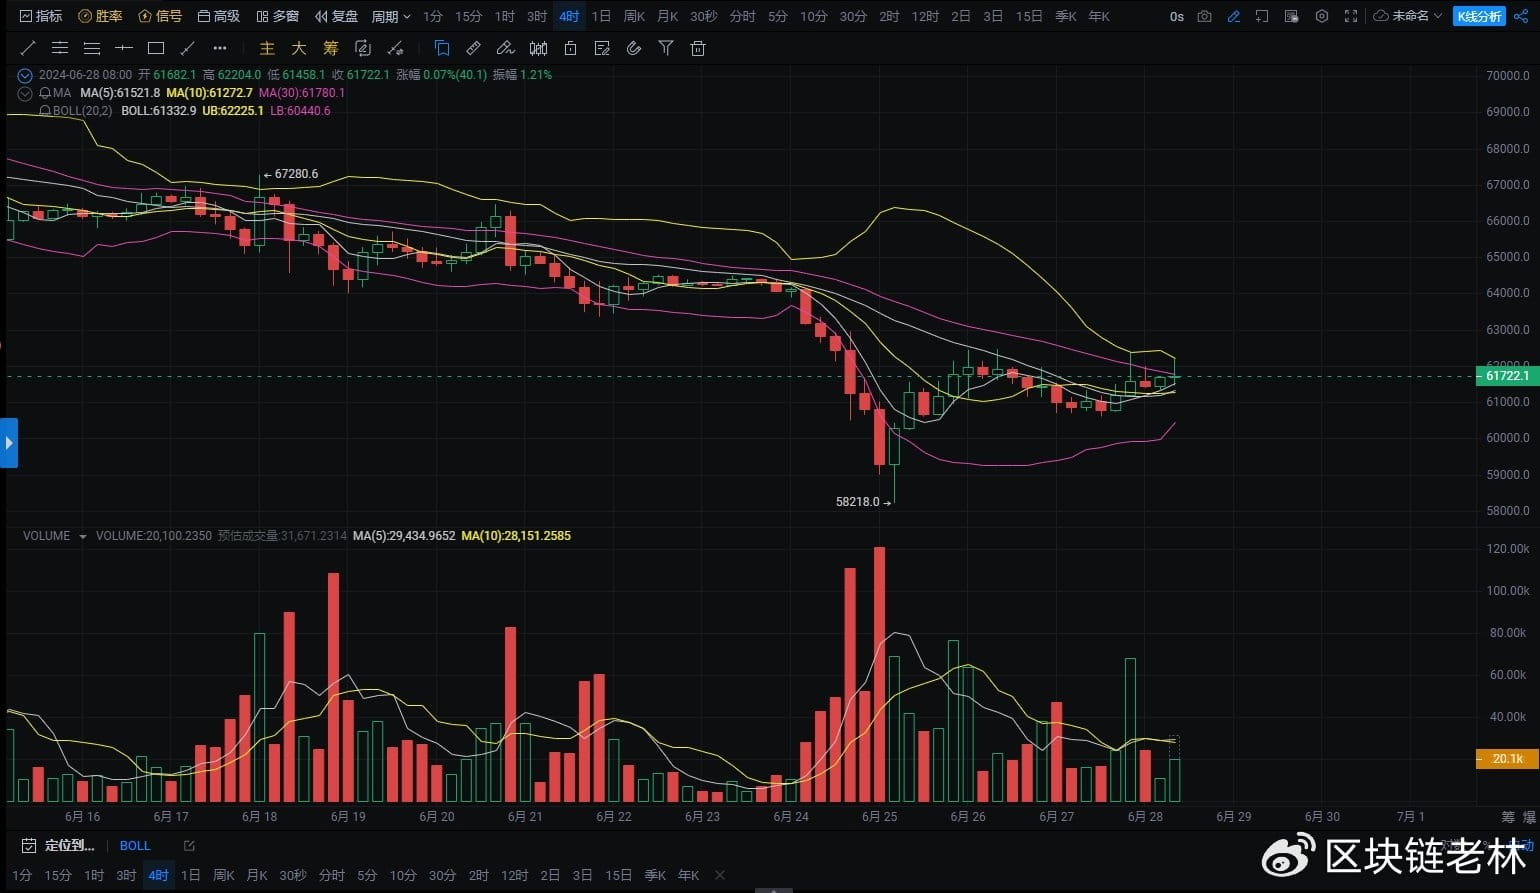Viewport: 1540px width, 893px height.
Task: Open the hexagon settings icon
Action: 1322,16
